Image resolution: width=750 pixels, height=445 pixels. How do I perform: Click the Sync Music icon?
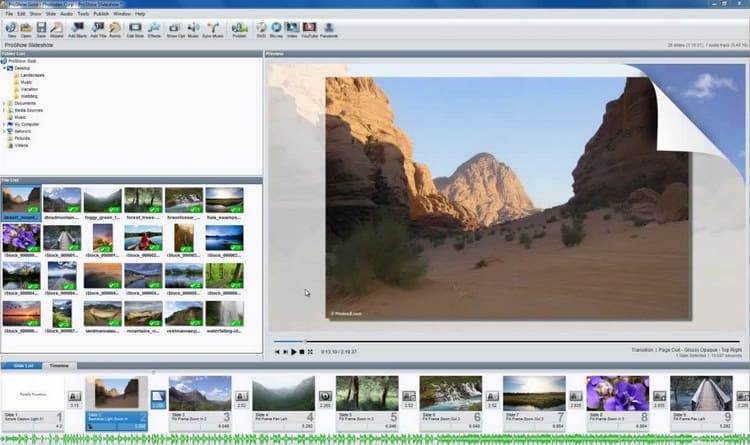pos(212,30)
